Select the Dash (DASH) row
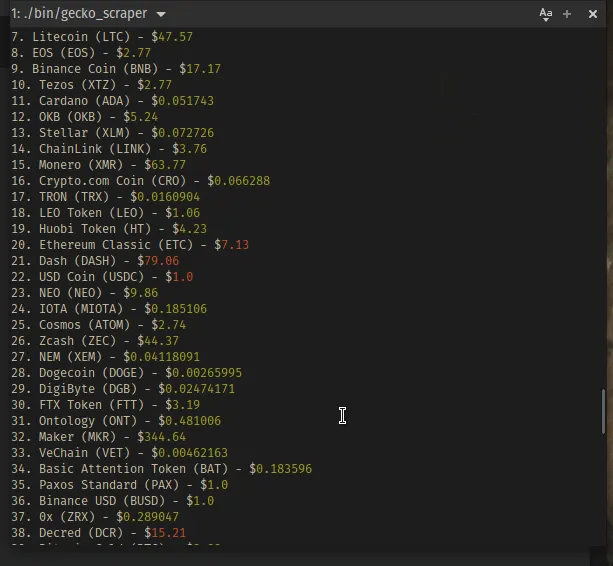The image size is (613, 566). pyautogui.click(x=95, y=261)
